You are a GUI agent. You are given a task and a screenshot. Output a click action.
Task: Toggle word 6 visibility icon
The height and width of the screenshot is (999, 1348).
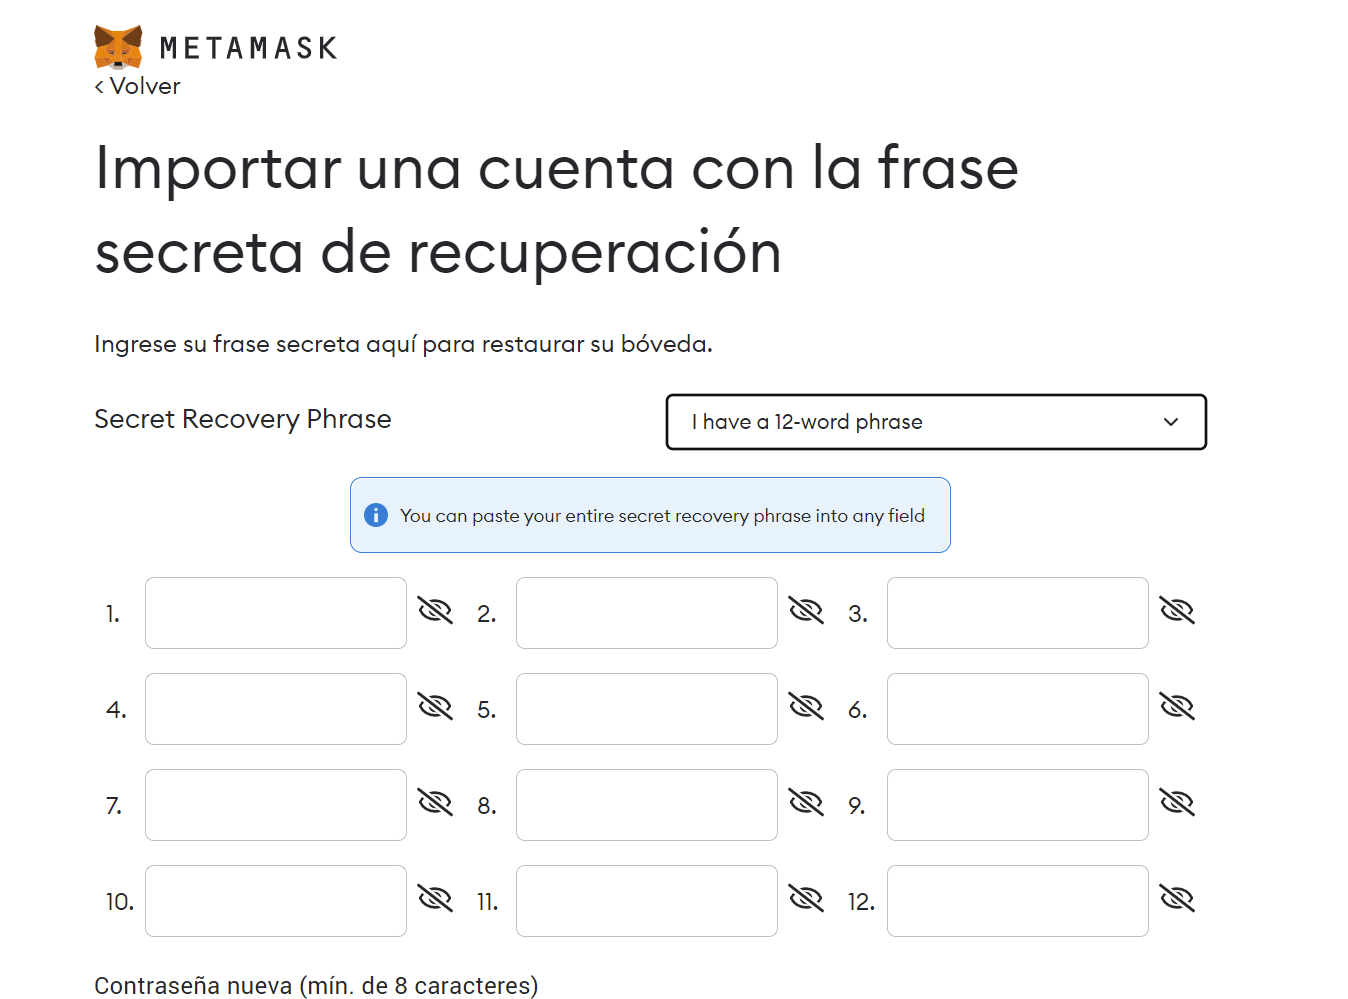(x=1177, y=706)
